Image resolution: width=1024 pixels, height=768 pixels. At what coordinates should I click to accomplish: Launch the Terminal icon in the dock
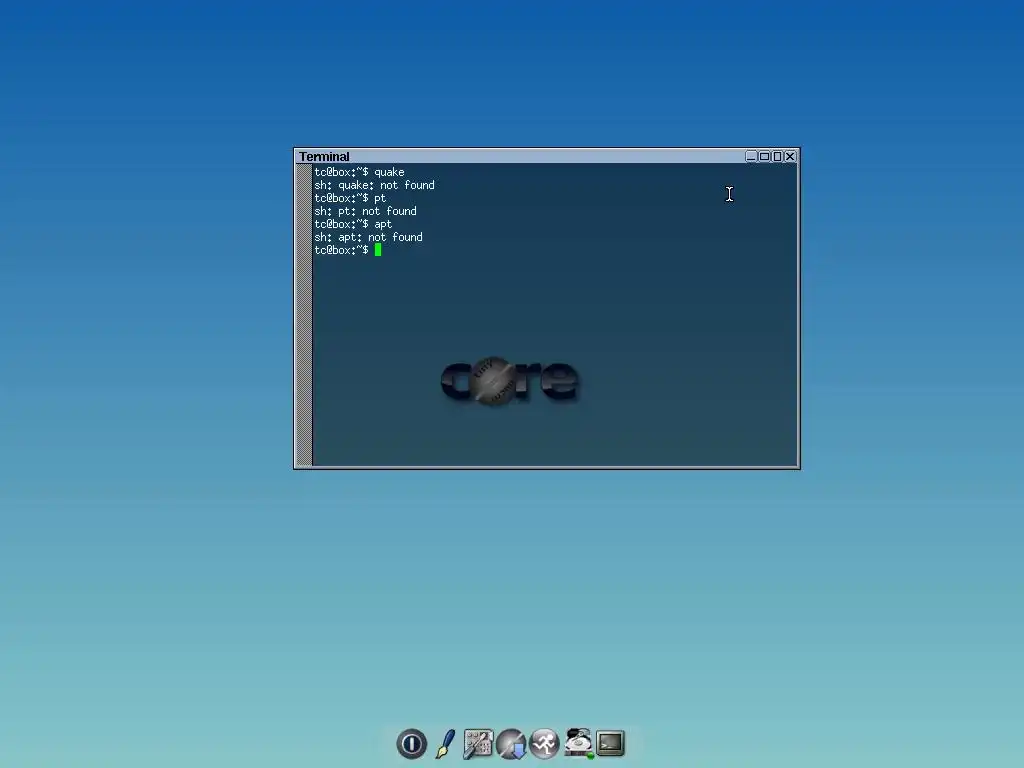611,743
